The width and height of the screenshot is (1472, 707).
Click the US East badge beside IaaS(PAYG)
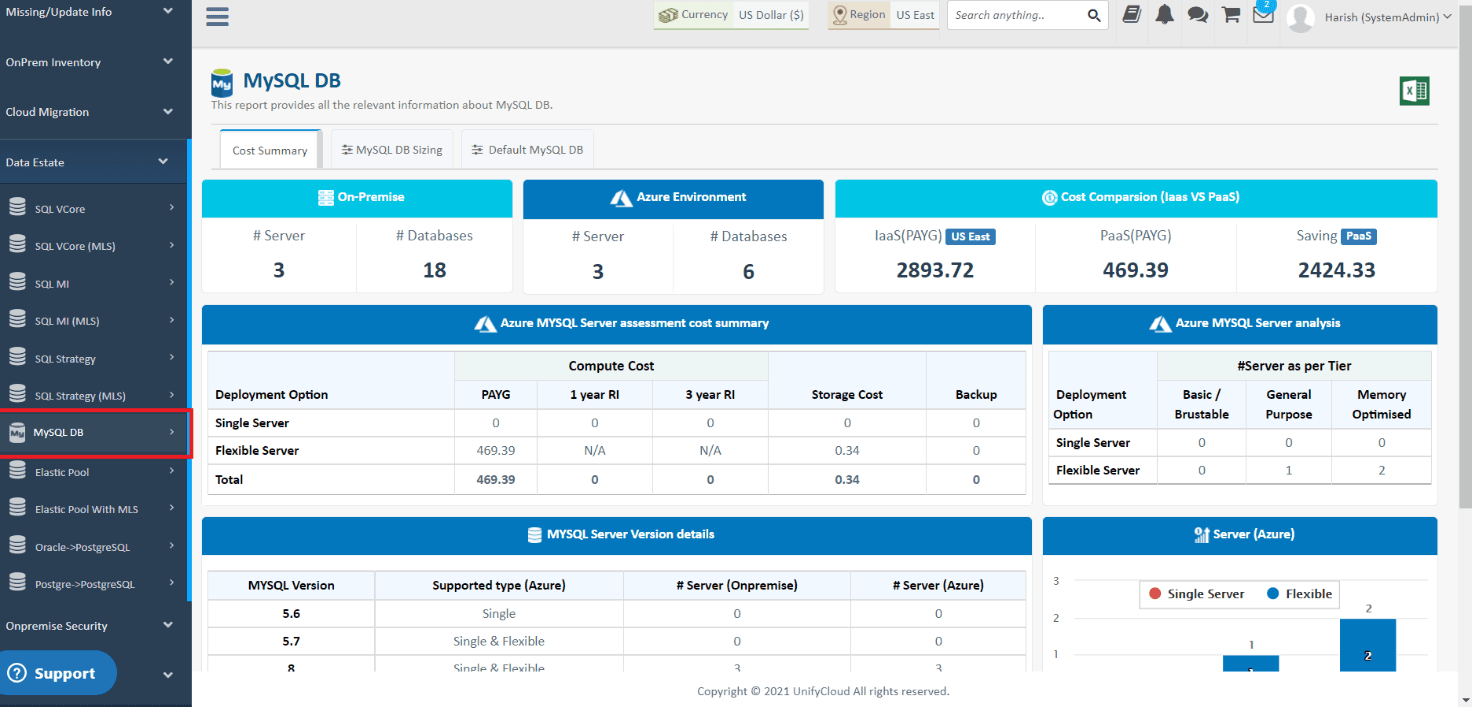970,237
